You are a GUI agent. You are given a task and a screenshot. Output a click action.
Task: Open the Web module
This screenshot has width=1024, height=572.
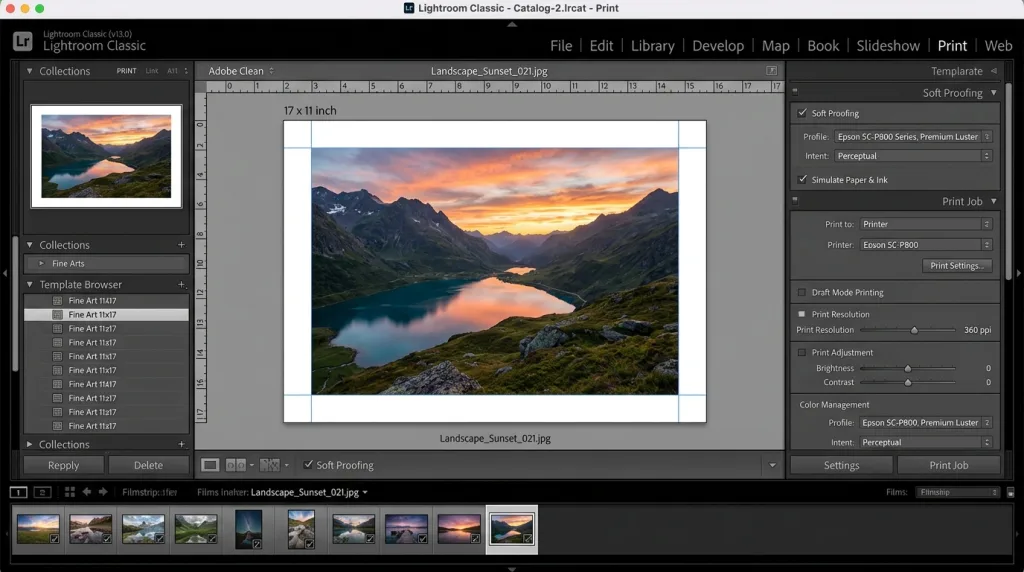coord(998,46)
